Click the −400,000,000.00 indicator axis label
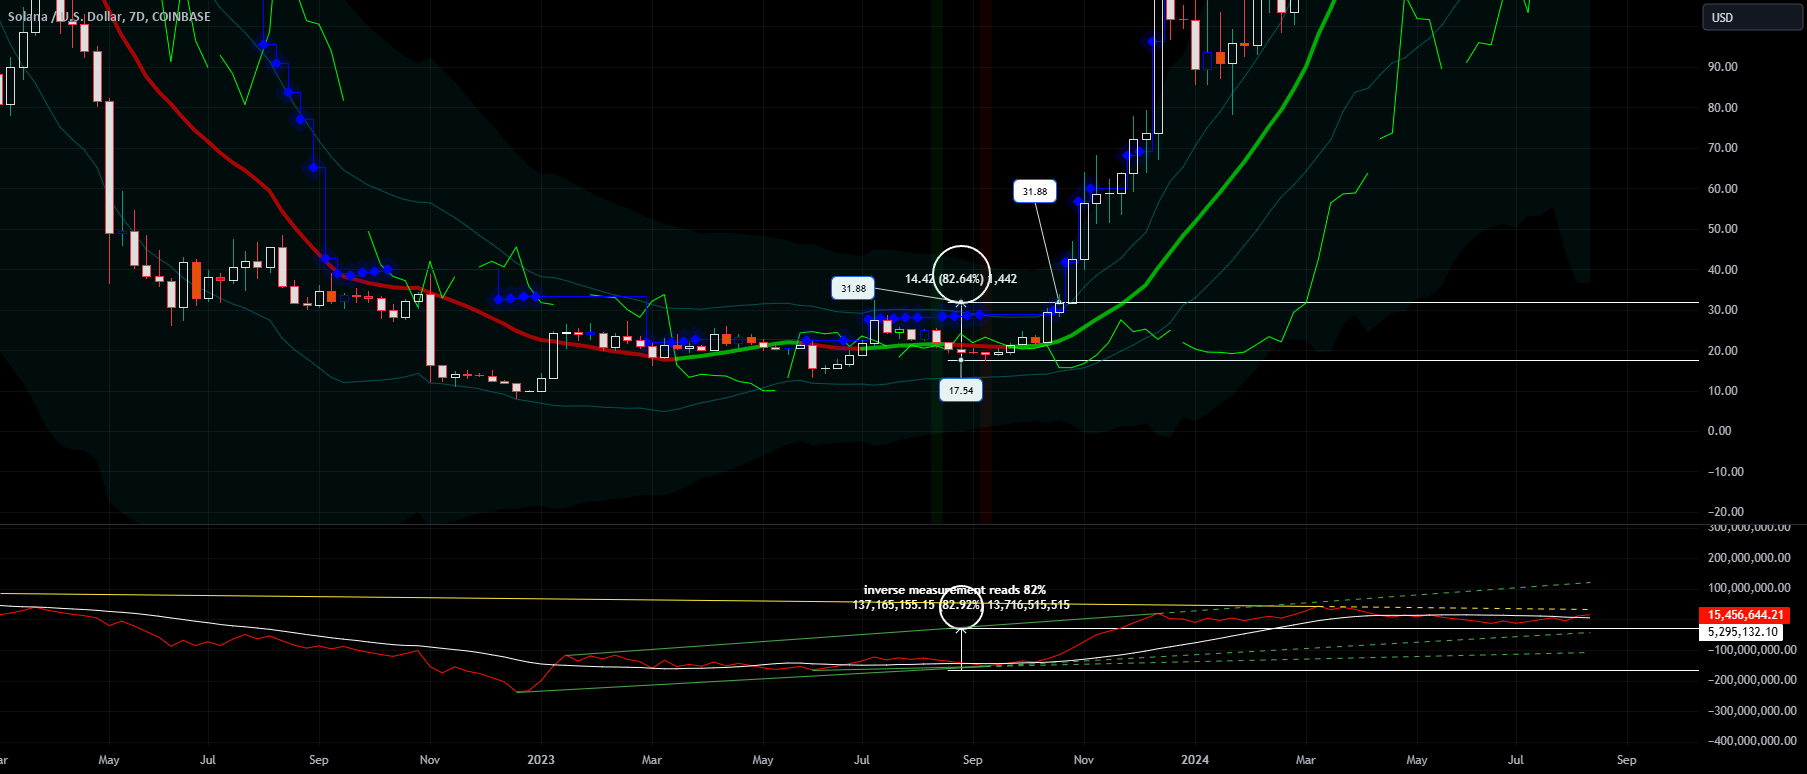This screenshot has height=774, width=1807. point(1751,741)
